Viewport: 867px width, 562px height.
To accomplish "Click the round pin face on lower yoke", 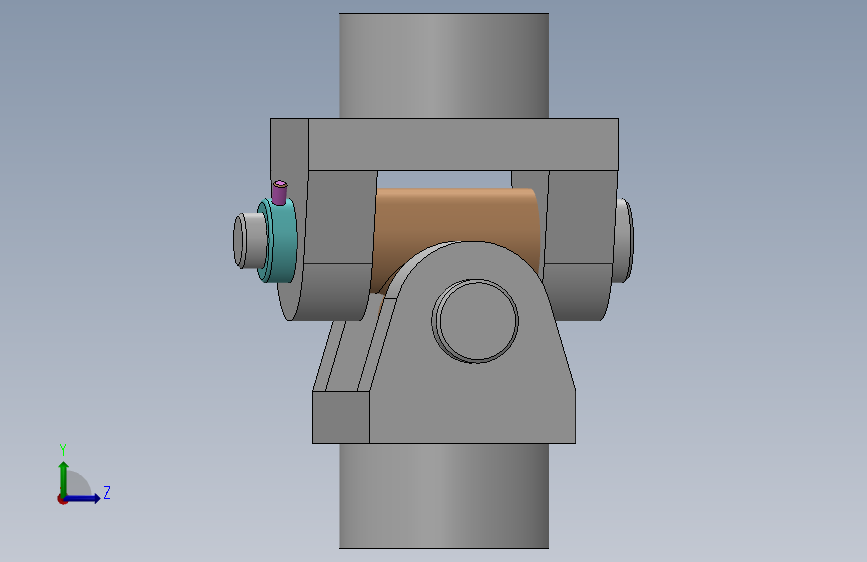I will coord(476,321).
